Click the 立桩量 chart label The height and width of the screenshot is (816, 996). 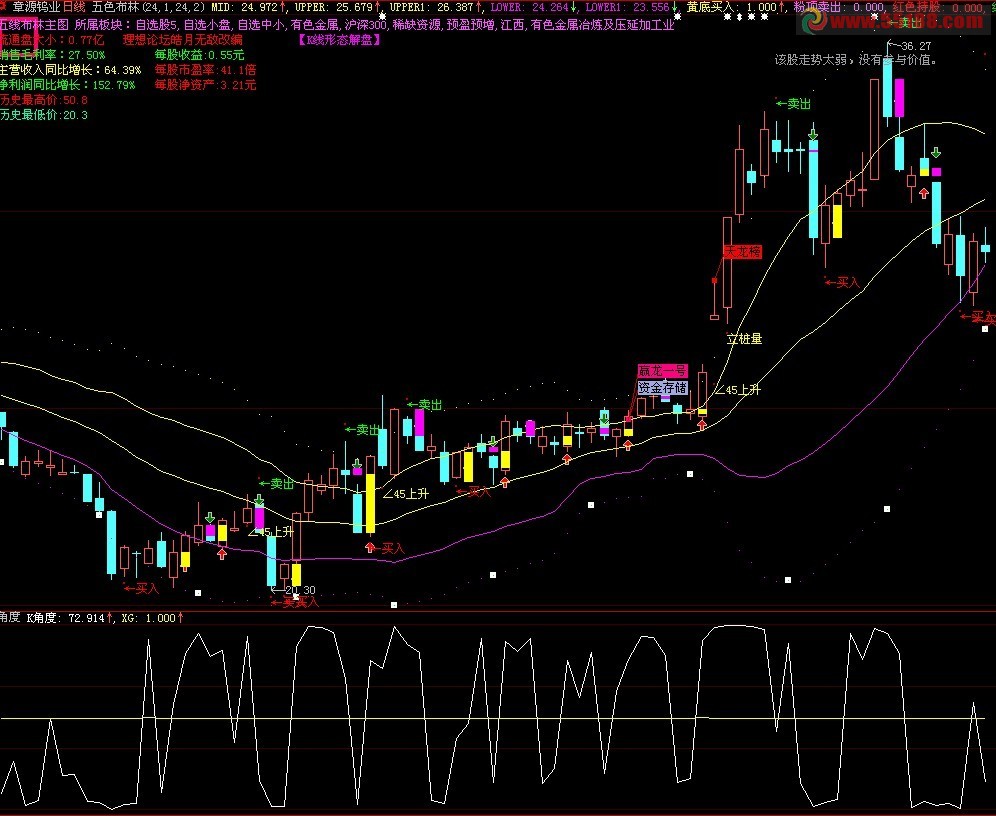click(744, 339)
